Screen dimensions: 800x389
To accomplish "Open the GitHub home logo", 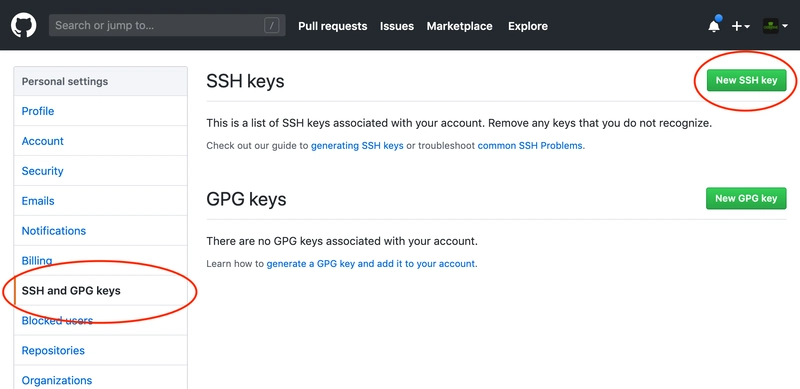I will click(23, 26).
